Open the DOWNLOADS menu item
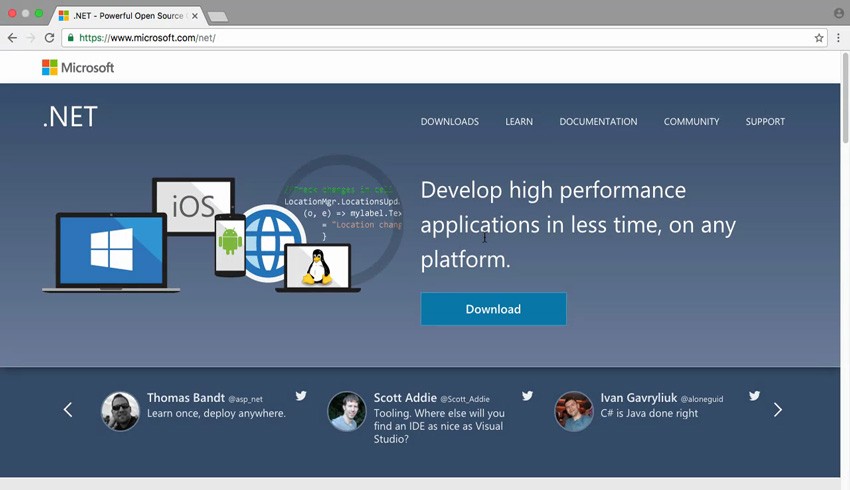 tap(449, 122)
